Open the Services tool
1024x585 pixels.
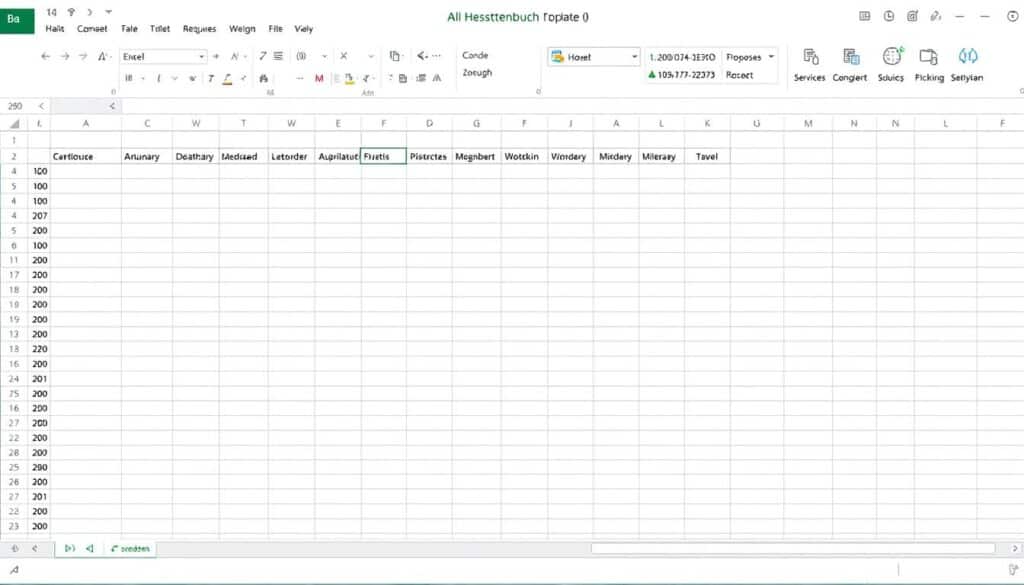point(809,65)
